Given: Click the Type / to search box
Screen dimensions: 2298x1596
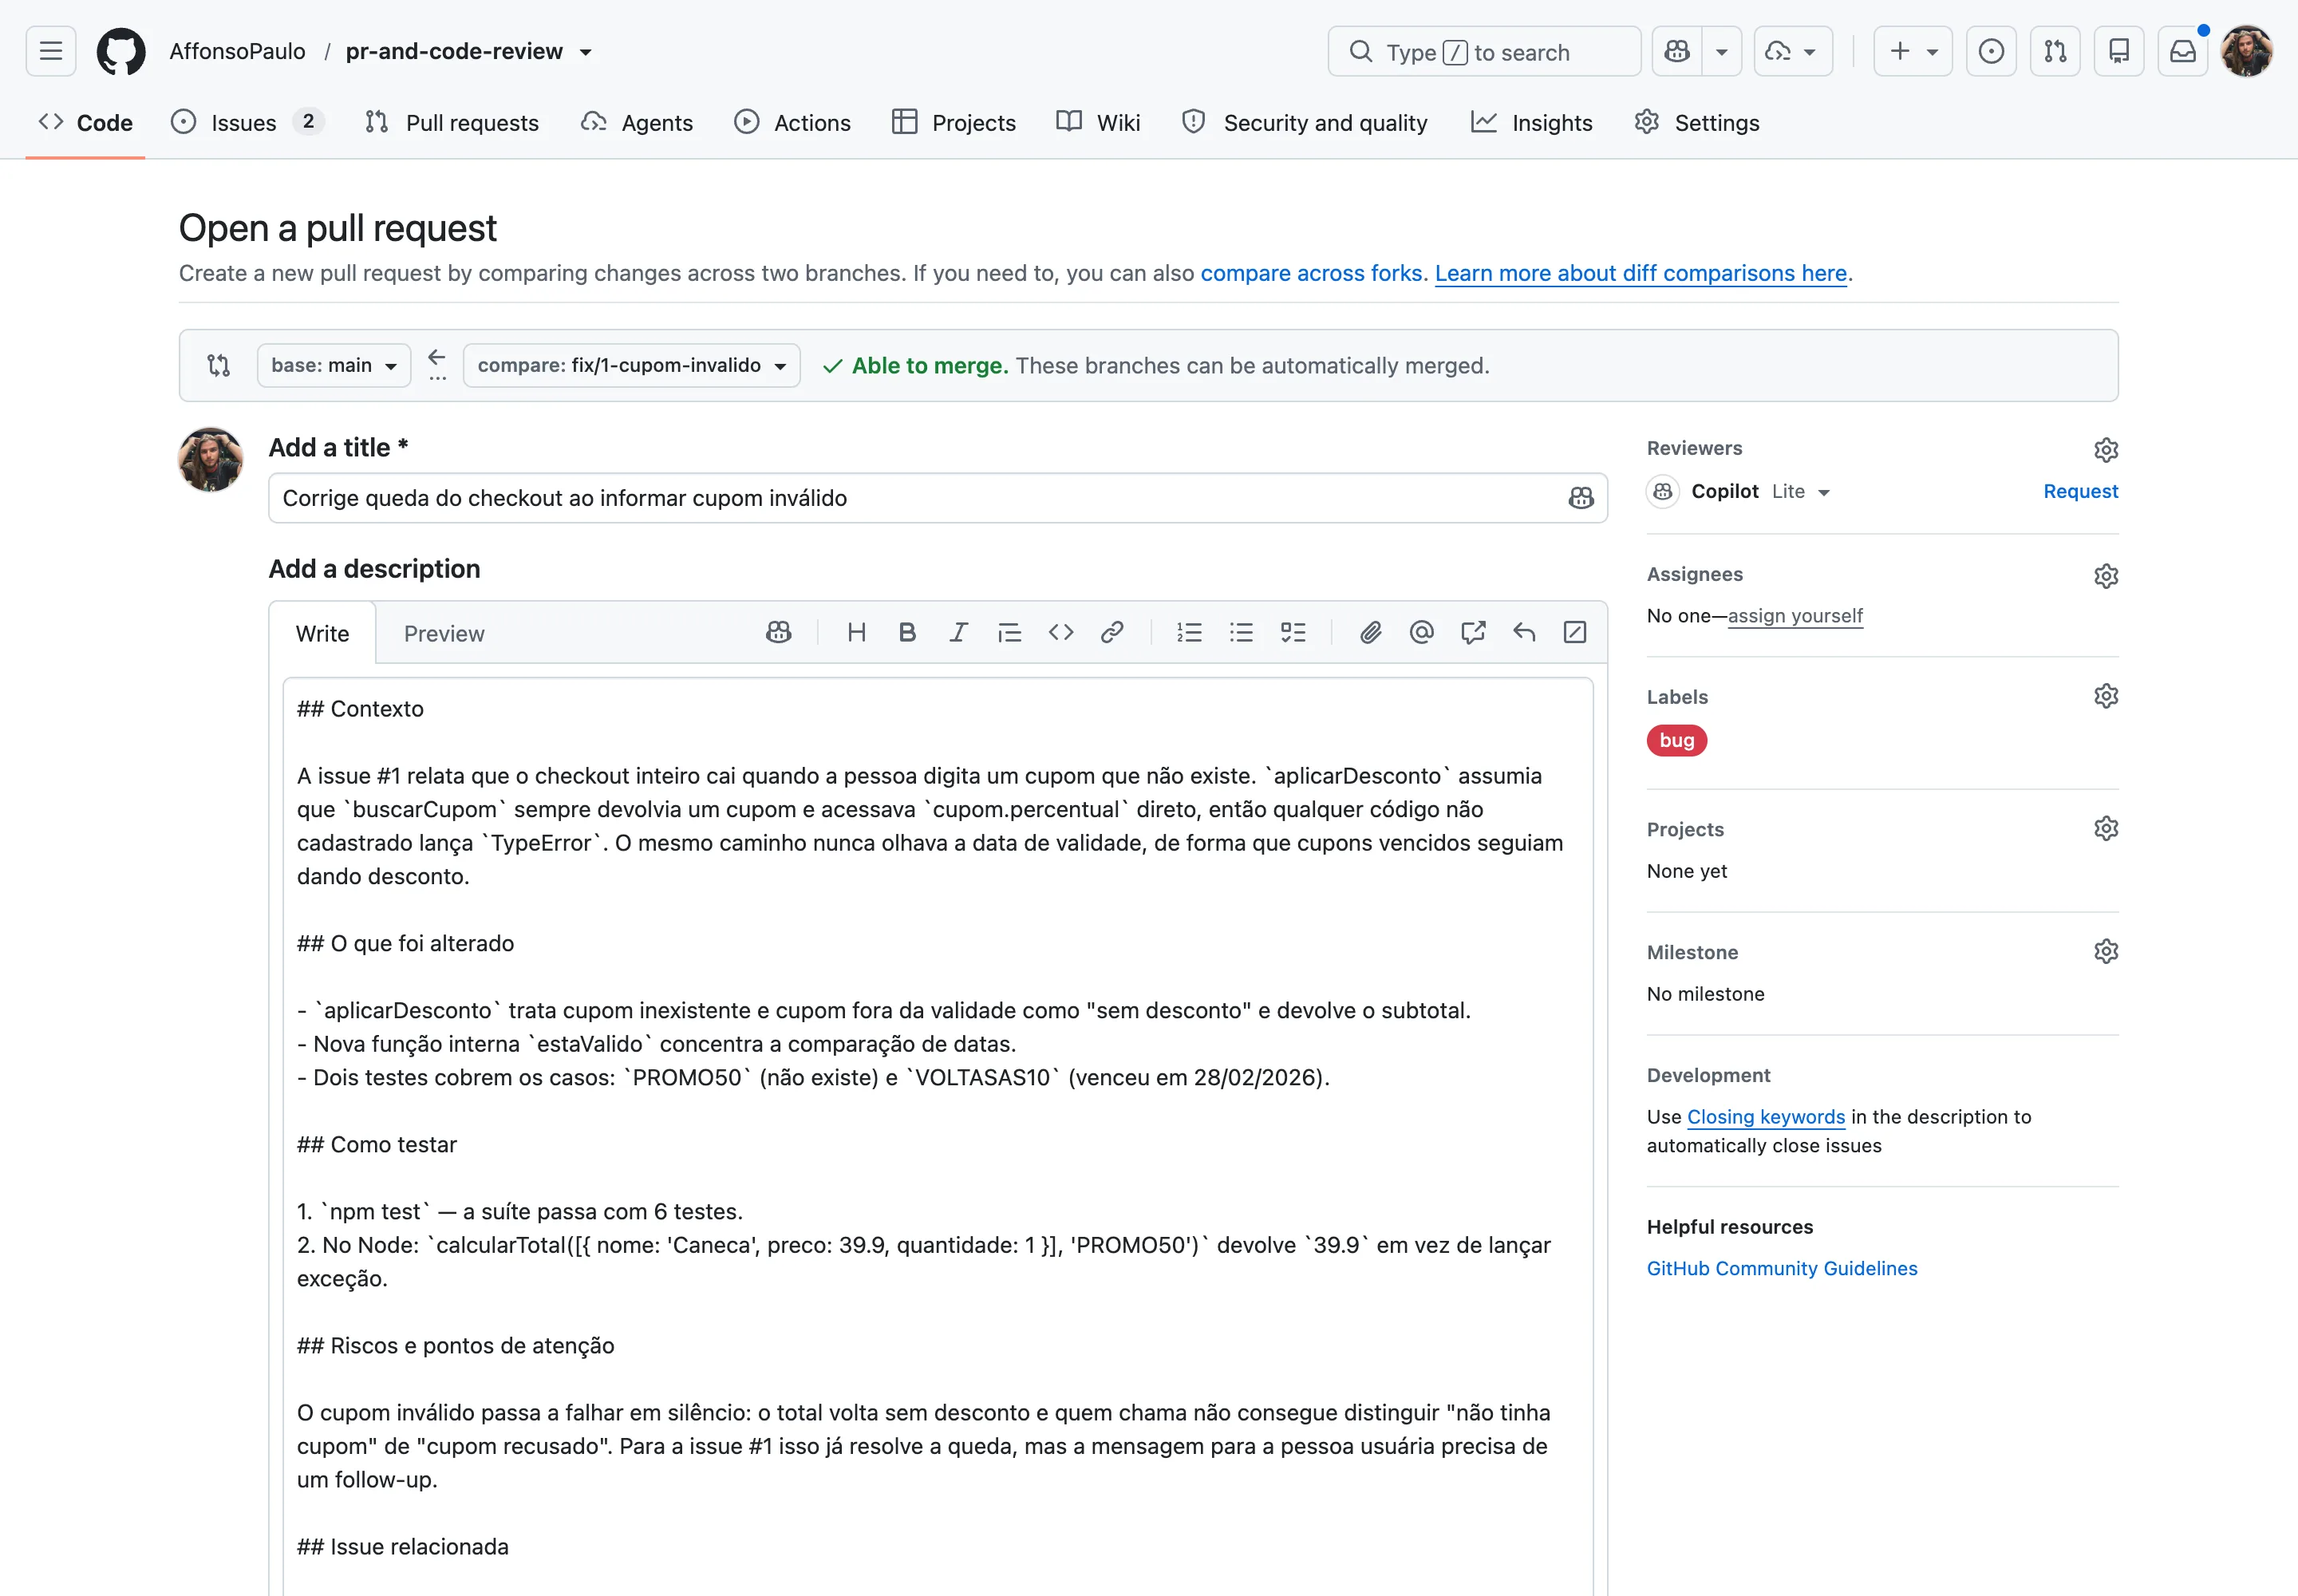Looking at the screenshot, I should coord(1484,51).
